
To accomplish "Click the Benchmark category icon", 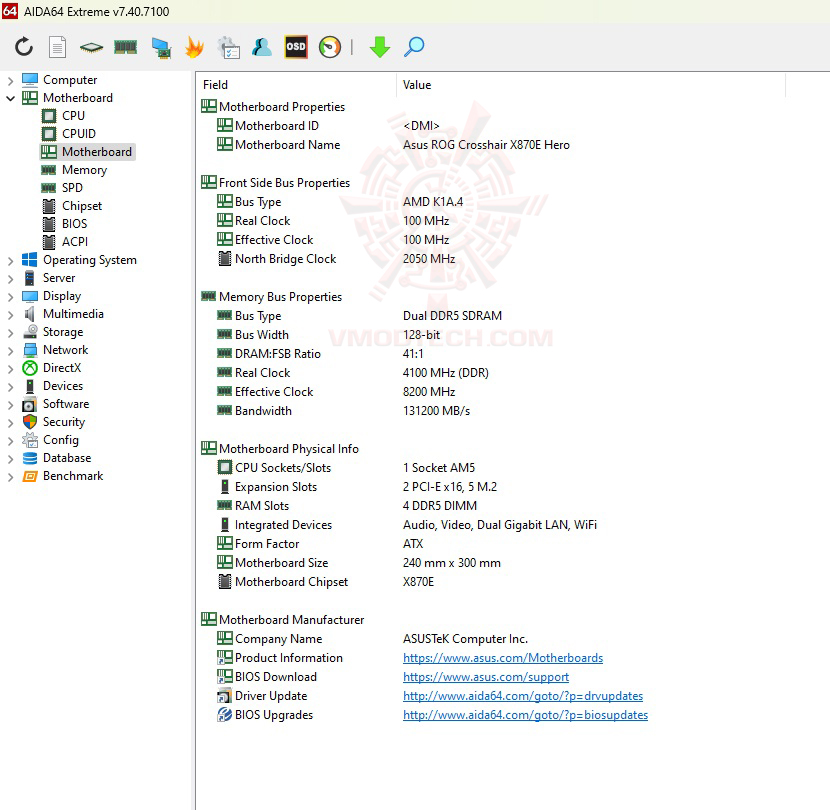I will click(x=30, y=476).
